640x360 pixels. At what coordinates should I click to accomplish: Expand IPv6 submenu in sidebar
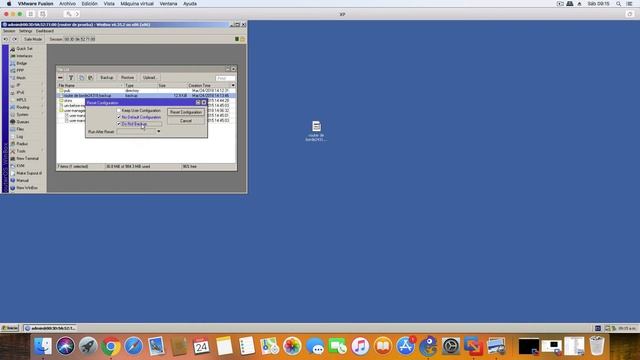pyautogui.click(x=20, y=93)
